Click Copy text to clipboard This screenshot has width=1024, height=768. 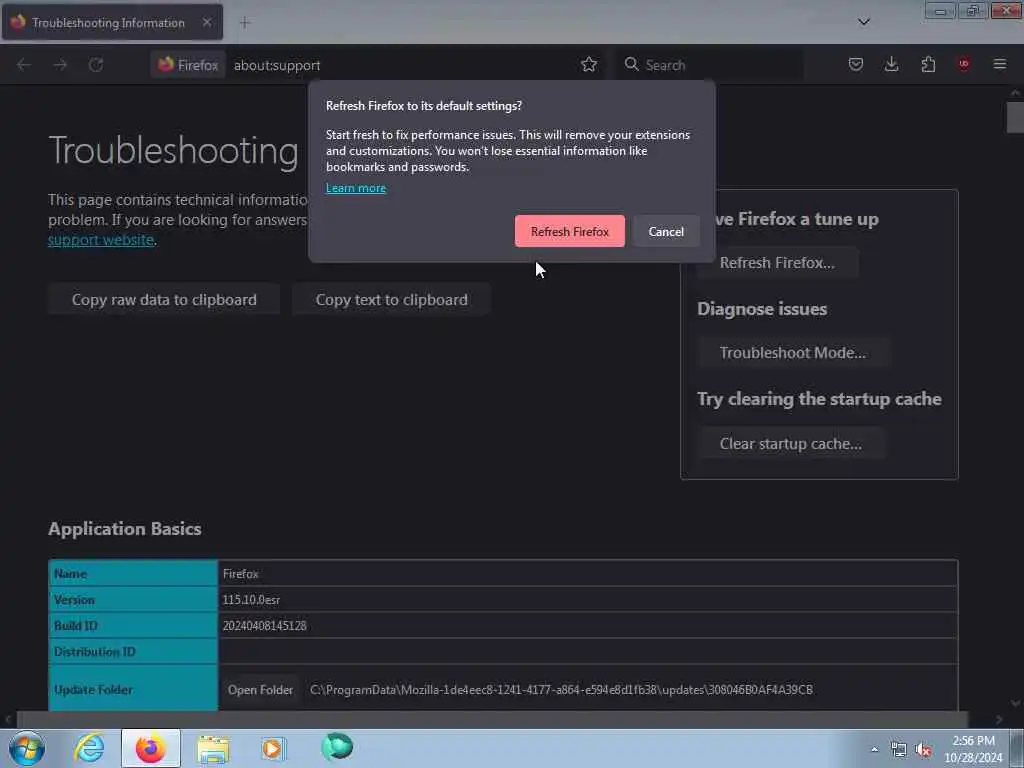(391, 300)
